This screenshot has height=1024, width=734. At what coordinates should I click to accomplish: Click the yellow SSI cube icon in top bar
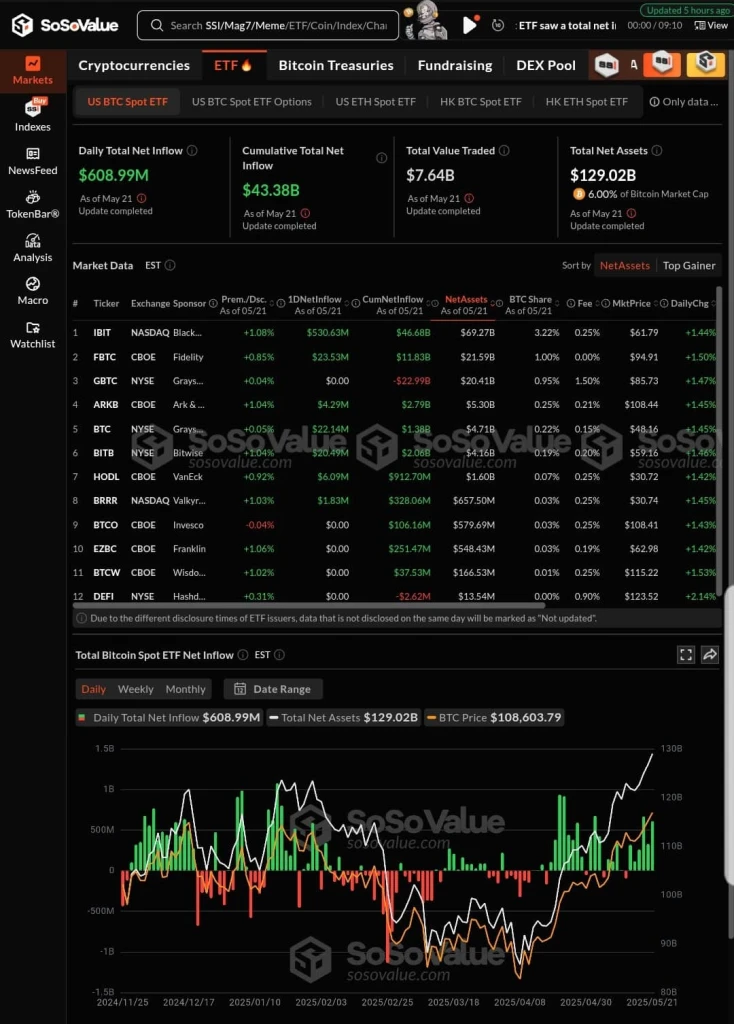tap(706, 65)
